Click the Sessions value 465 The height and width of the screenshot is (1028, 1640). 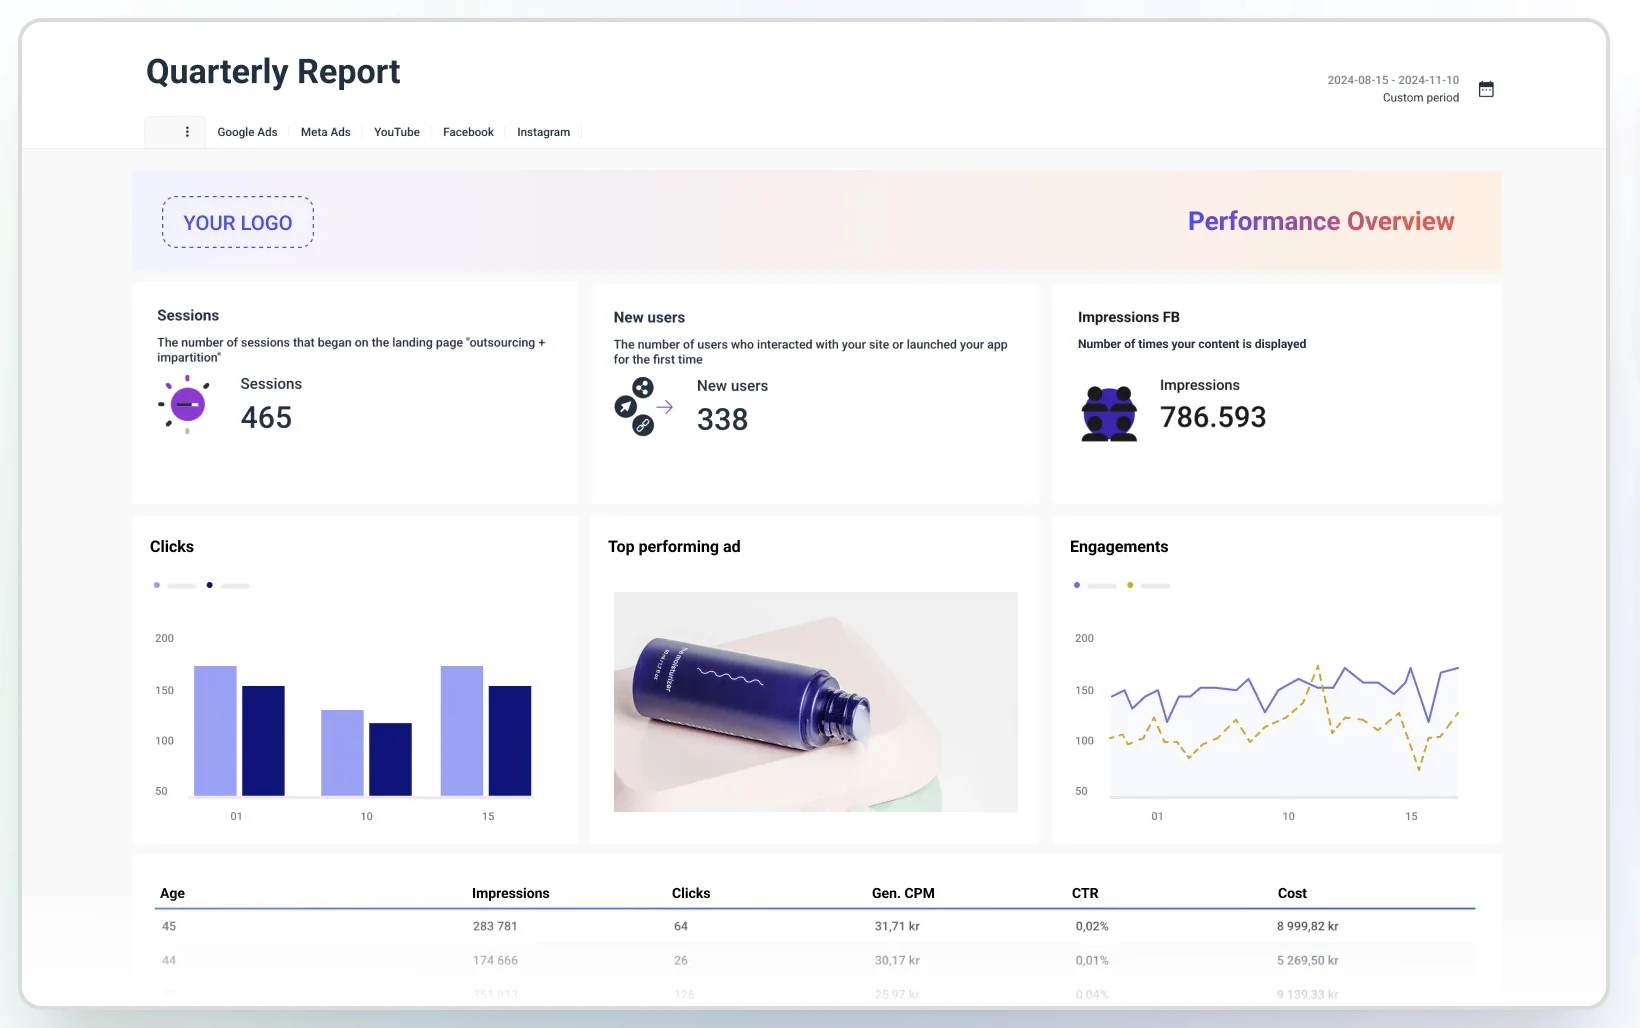266,417
